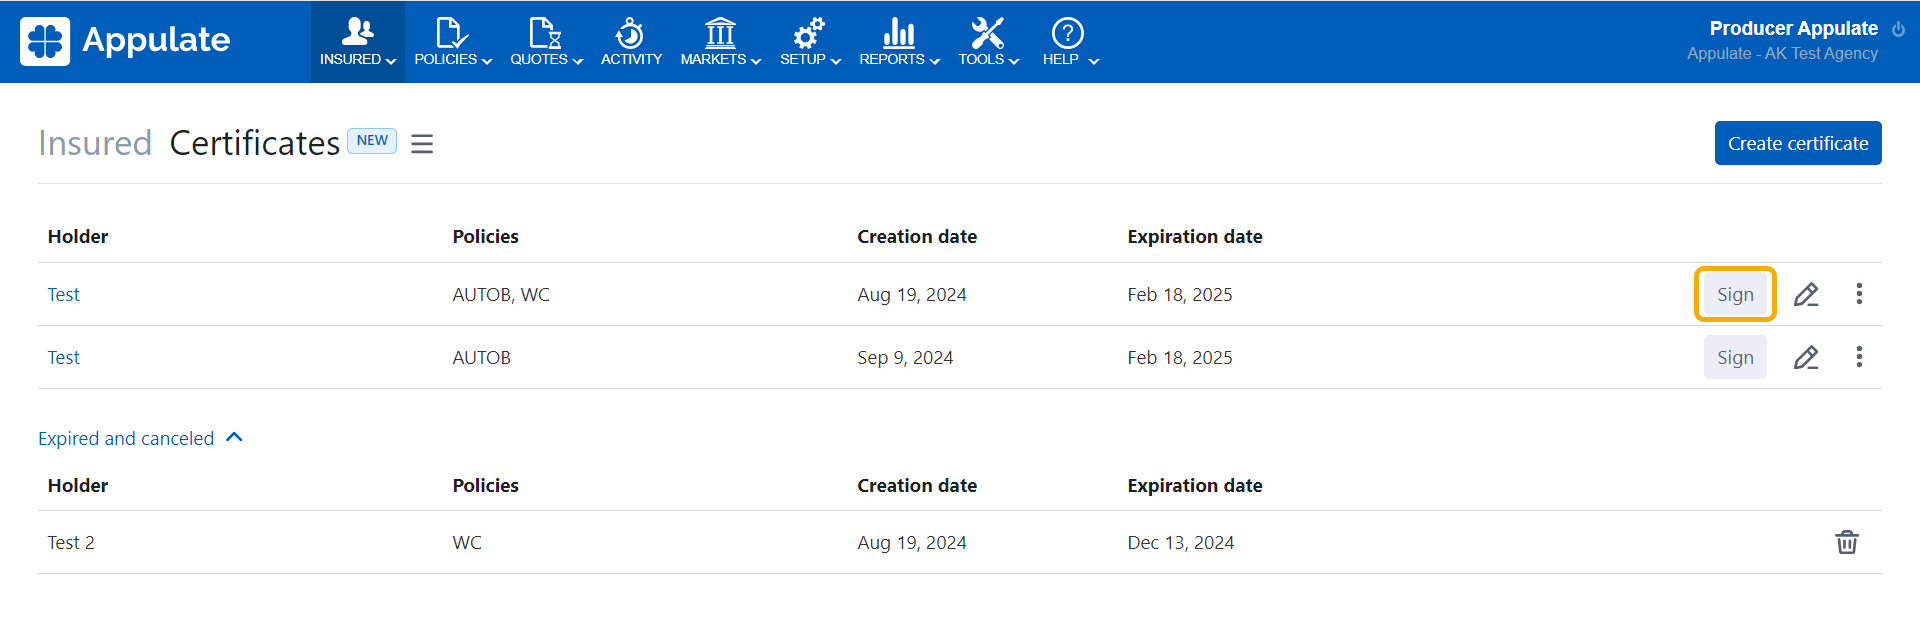Click the Insured breadcrumb heading
Viewport: 1920px width, 624px height.
(x=95, y=143)
